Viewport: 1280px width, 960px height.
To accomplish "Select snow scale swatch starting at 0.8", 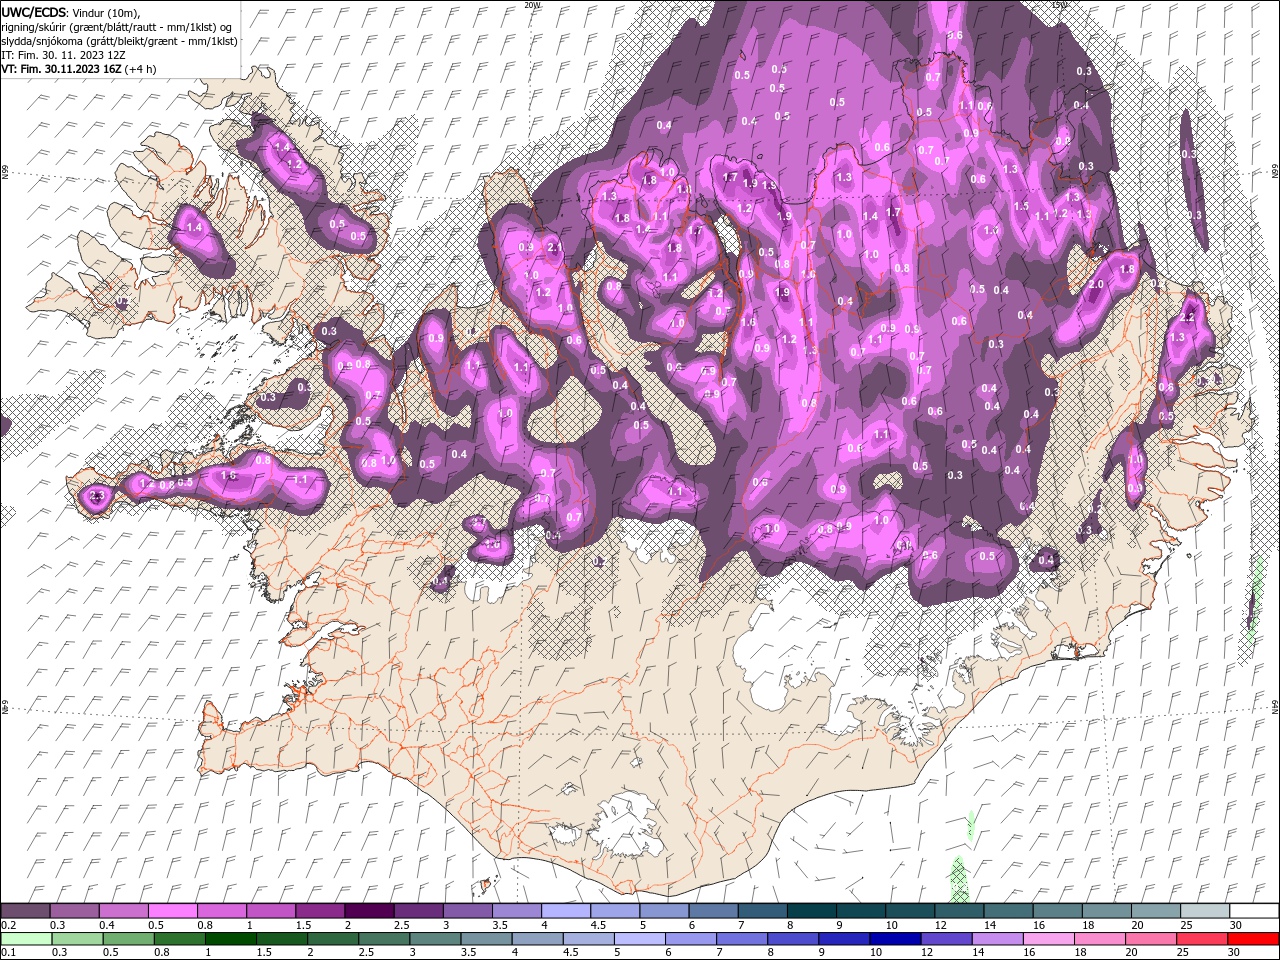I will tap(222, 911).
